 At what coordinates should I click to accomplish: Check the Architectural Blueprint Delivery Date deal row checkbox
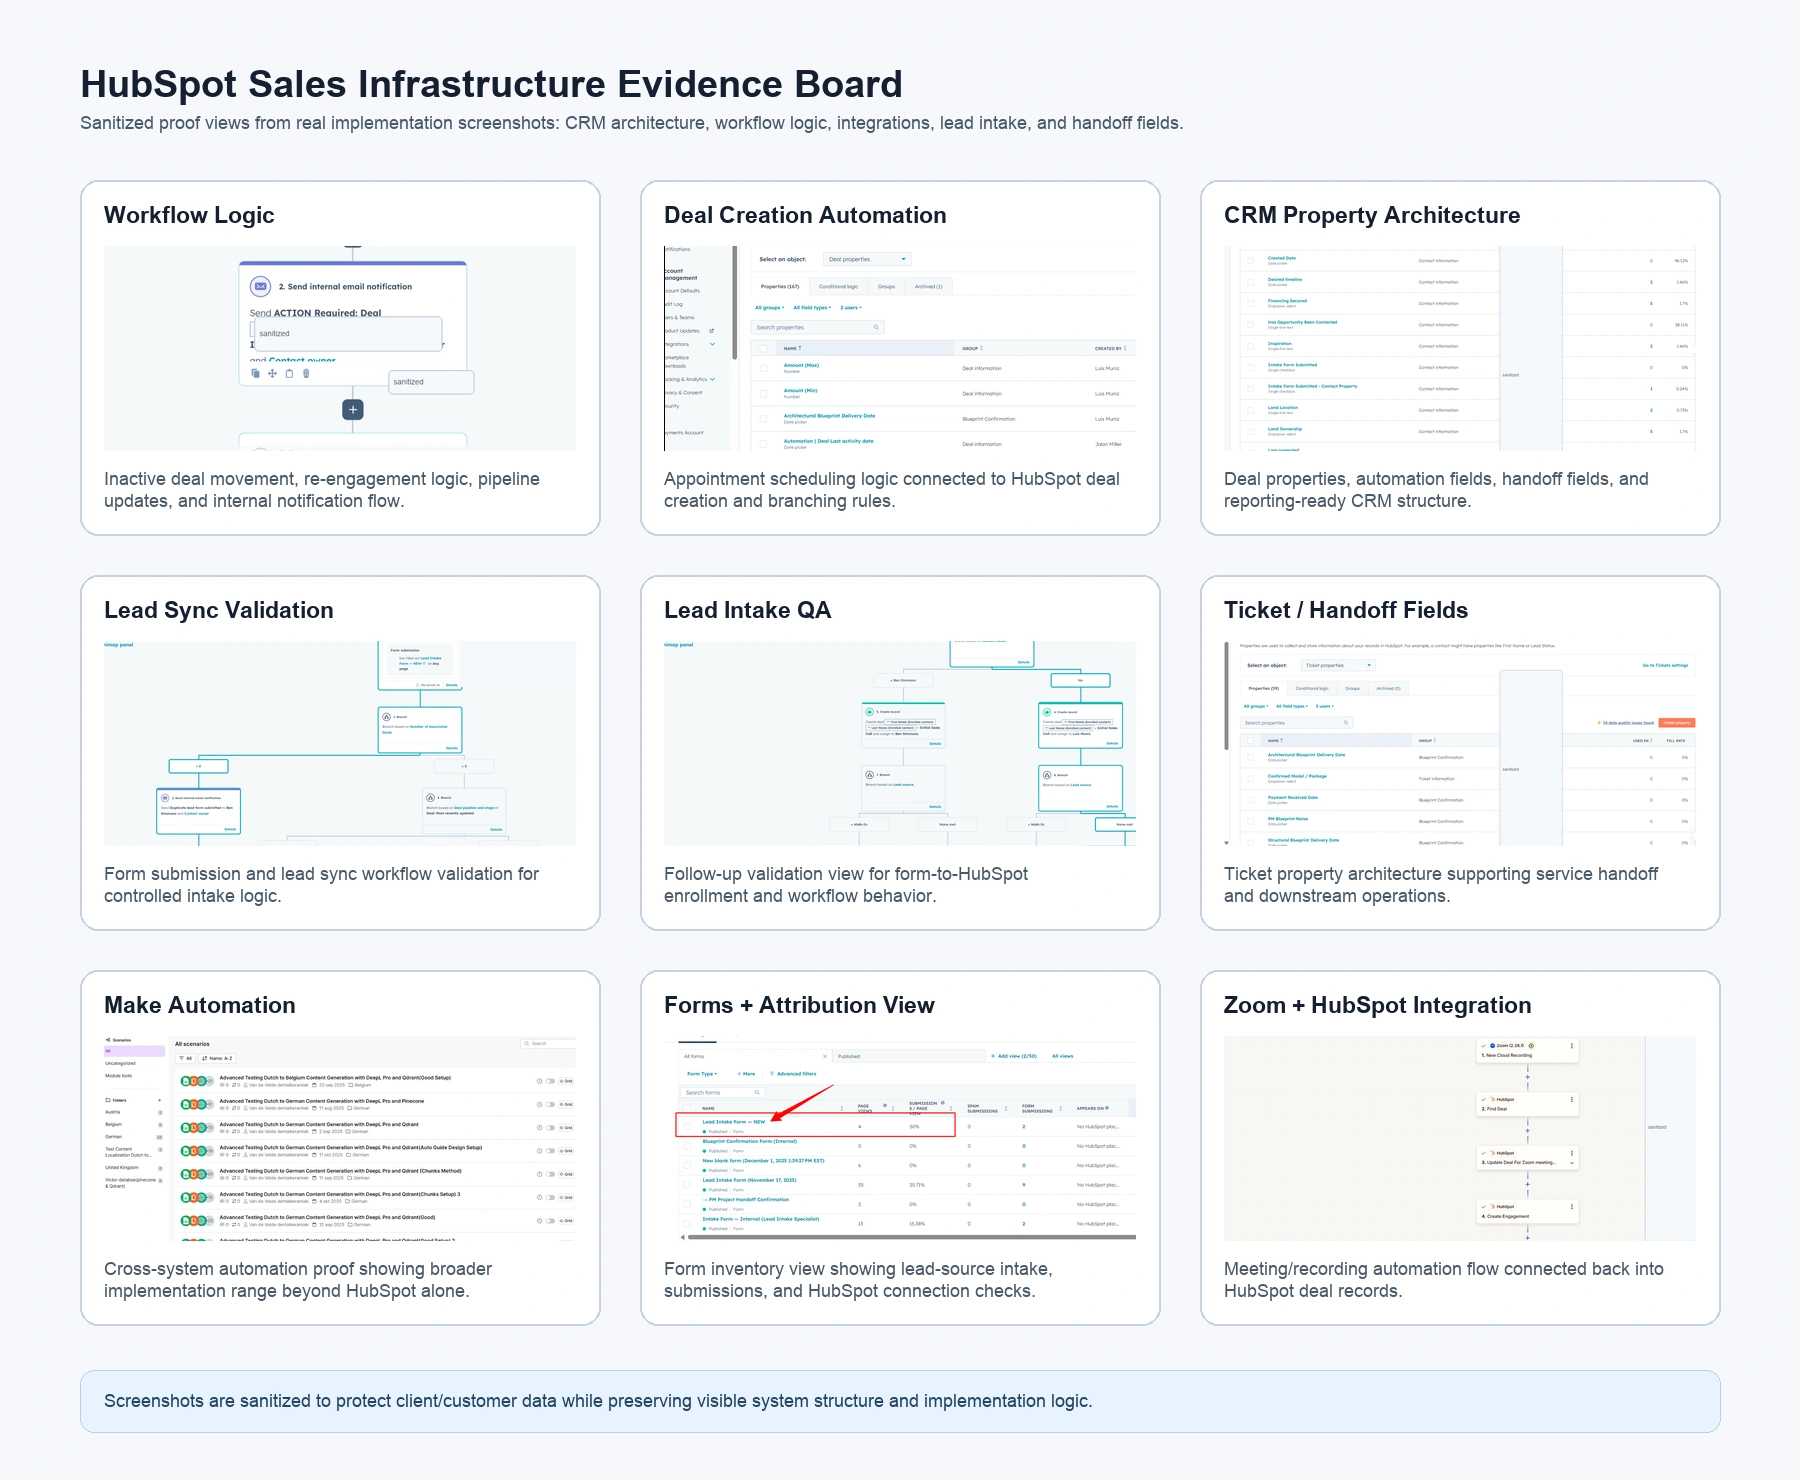click(x=763, y=419)
